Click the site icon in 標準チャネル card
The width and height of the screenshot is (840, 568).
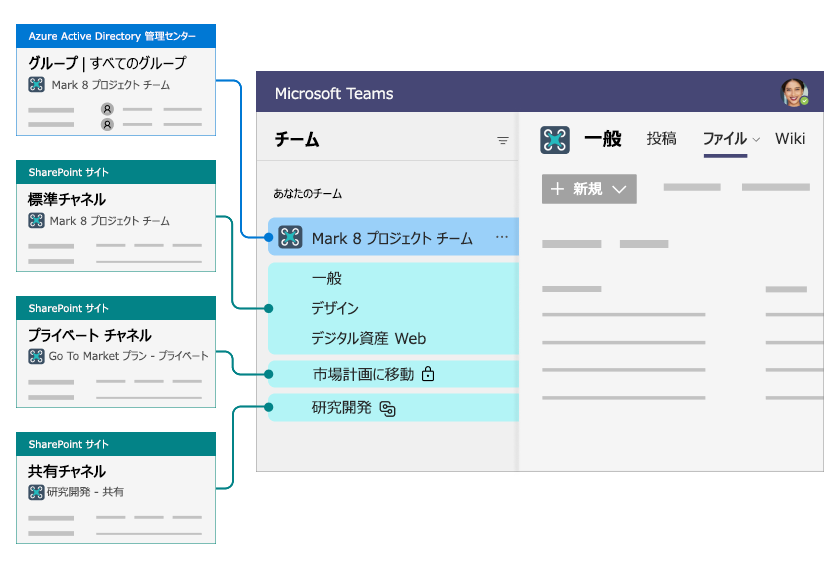pyautogui.click(x=36, y=220)
